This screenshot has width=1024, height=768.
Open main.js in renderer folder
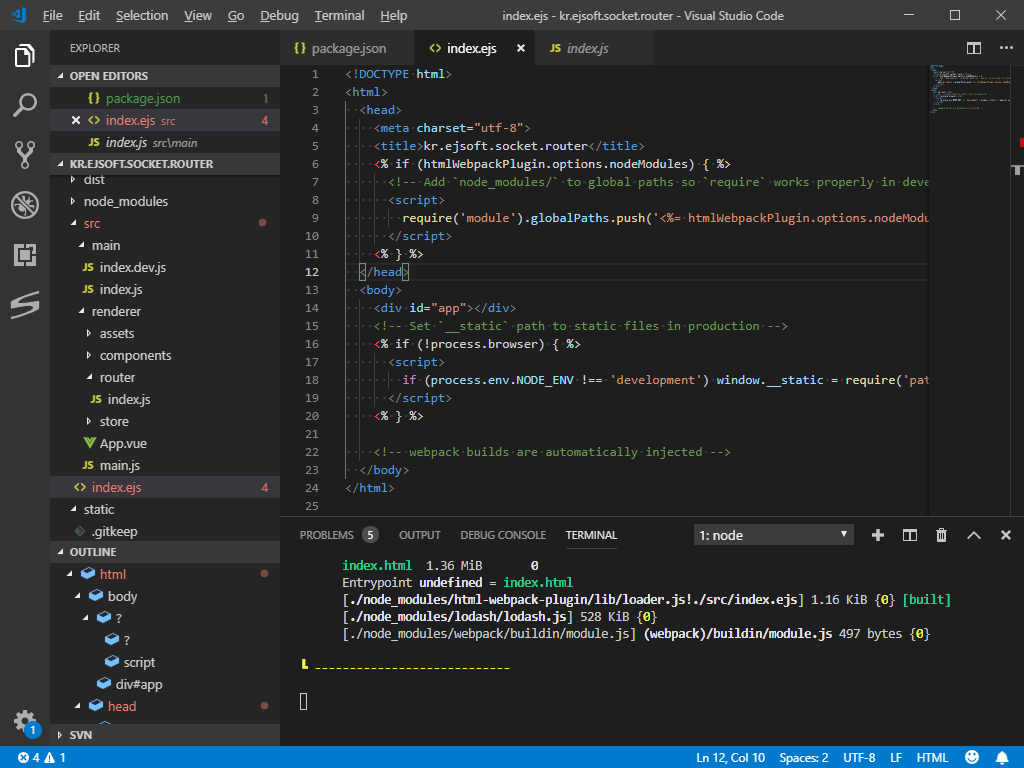[x=120, y=466]
